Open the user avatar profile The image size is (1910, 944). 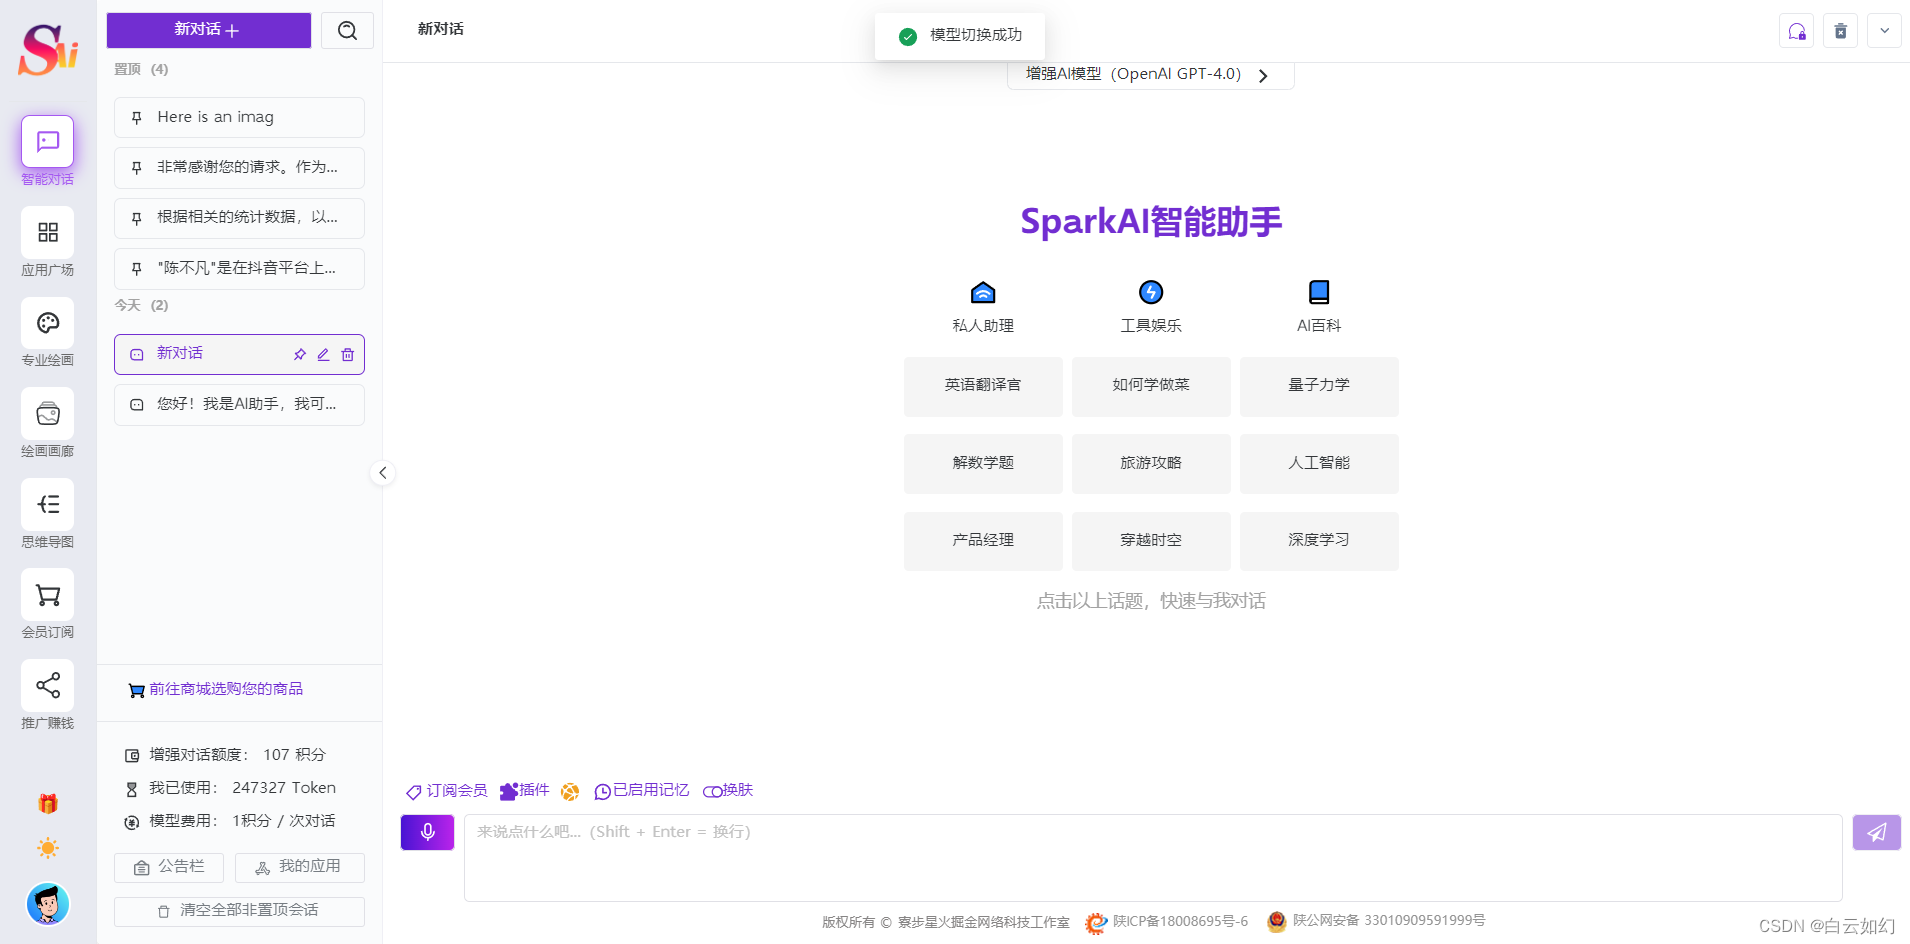(x=47, y=904)
